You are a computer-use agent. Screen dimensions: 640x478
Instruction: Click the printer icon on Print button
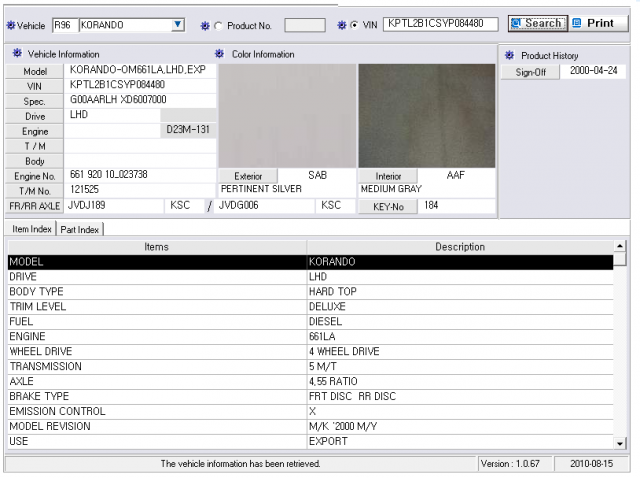pos(577,23)
